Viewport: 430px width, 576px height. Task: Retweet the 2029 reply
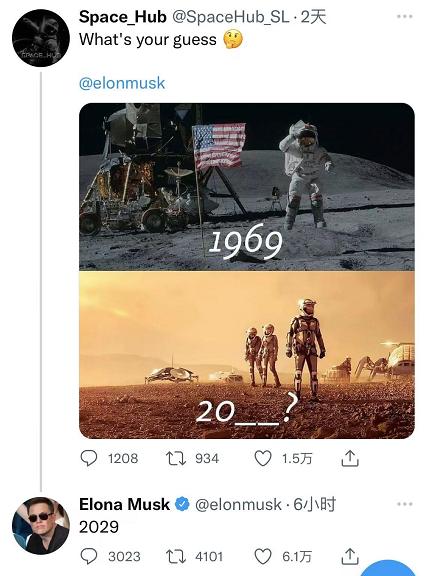[176, 556]
